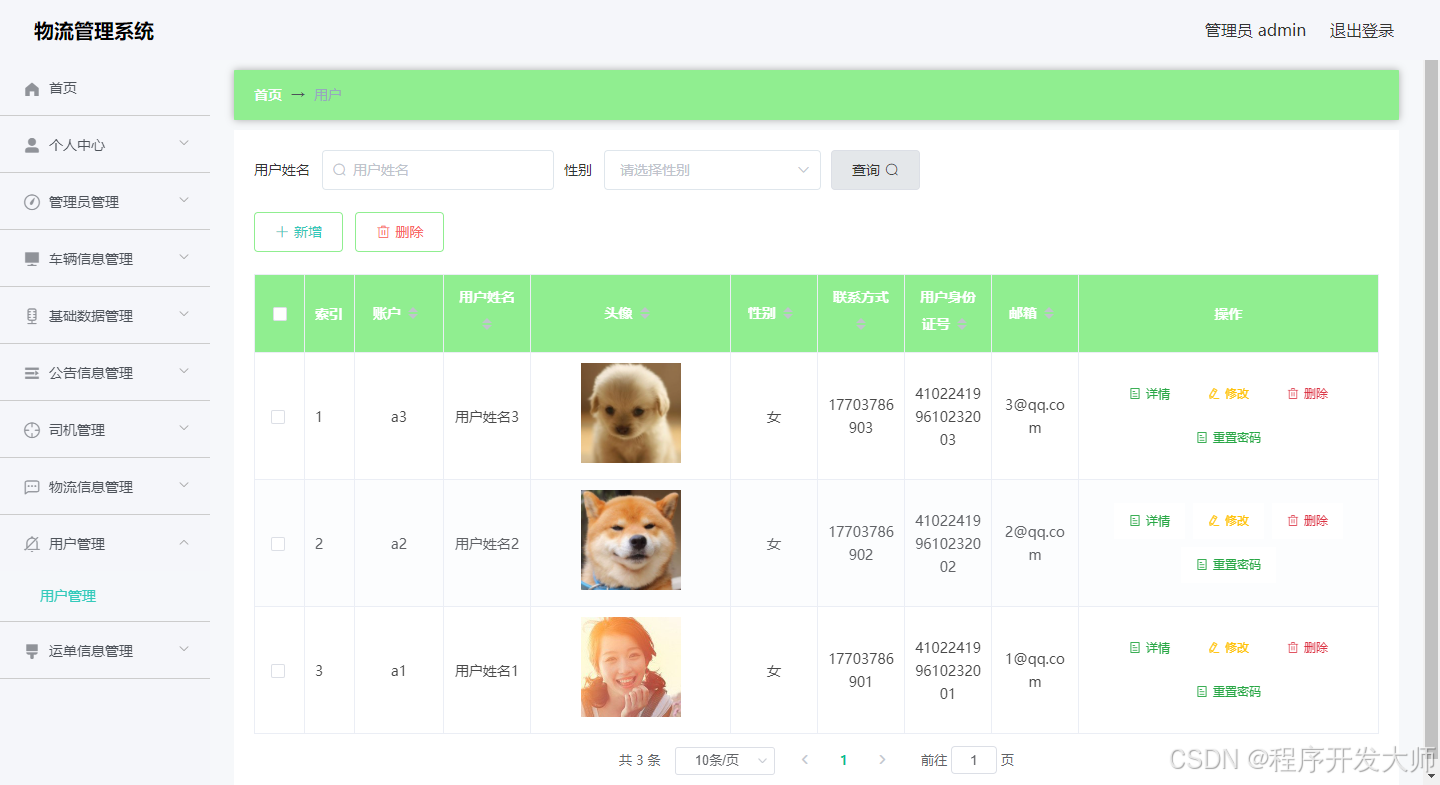This screenshot has width=1440, height=785.
Task: Click sort arrows on 头像 column header
Action: 645,314
